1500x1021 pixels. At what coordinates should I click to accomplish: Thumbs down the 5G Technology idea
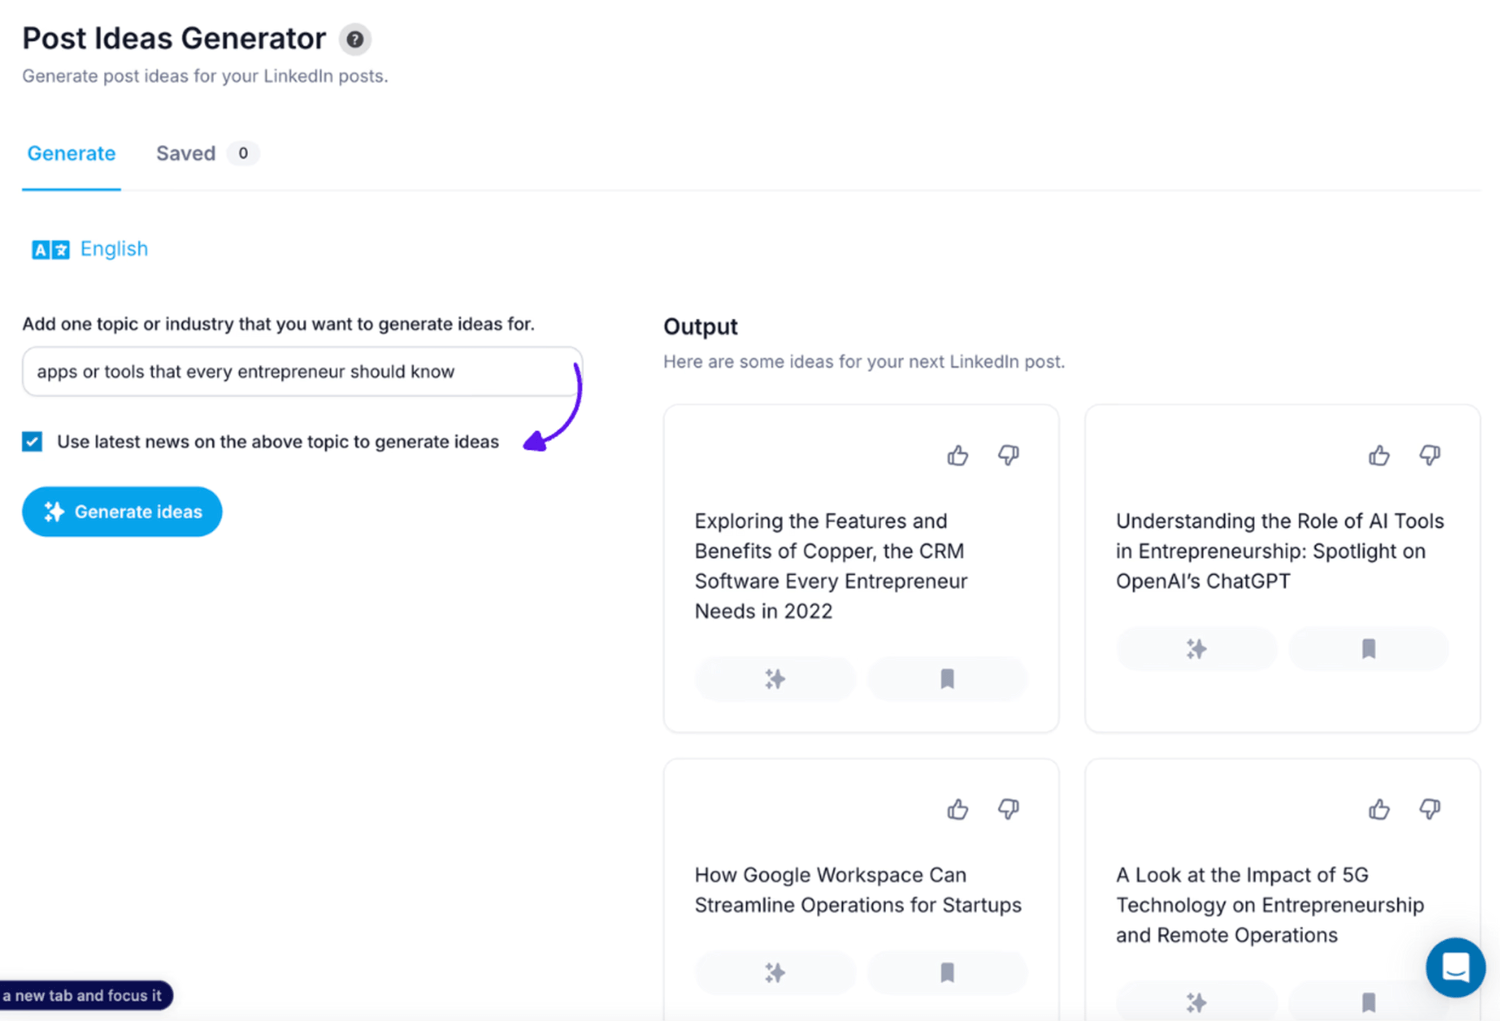(1430, 809)
